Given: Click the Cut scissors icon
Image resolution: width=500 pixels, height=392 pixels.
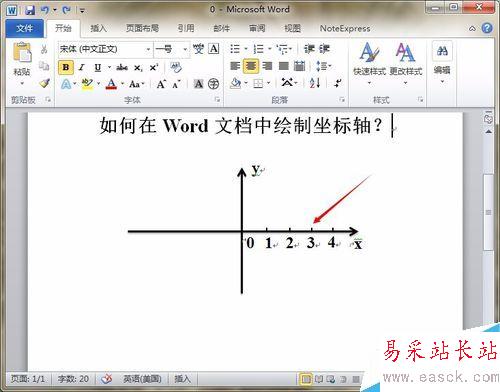Looking at the screenshot, I should point(44,50).
